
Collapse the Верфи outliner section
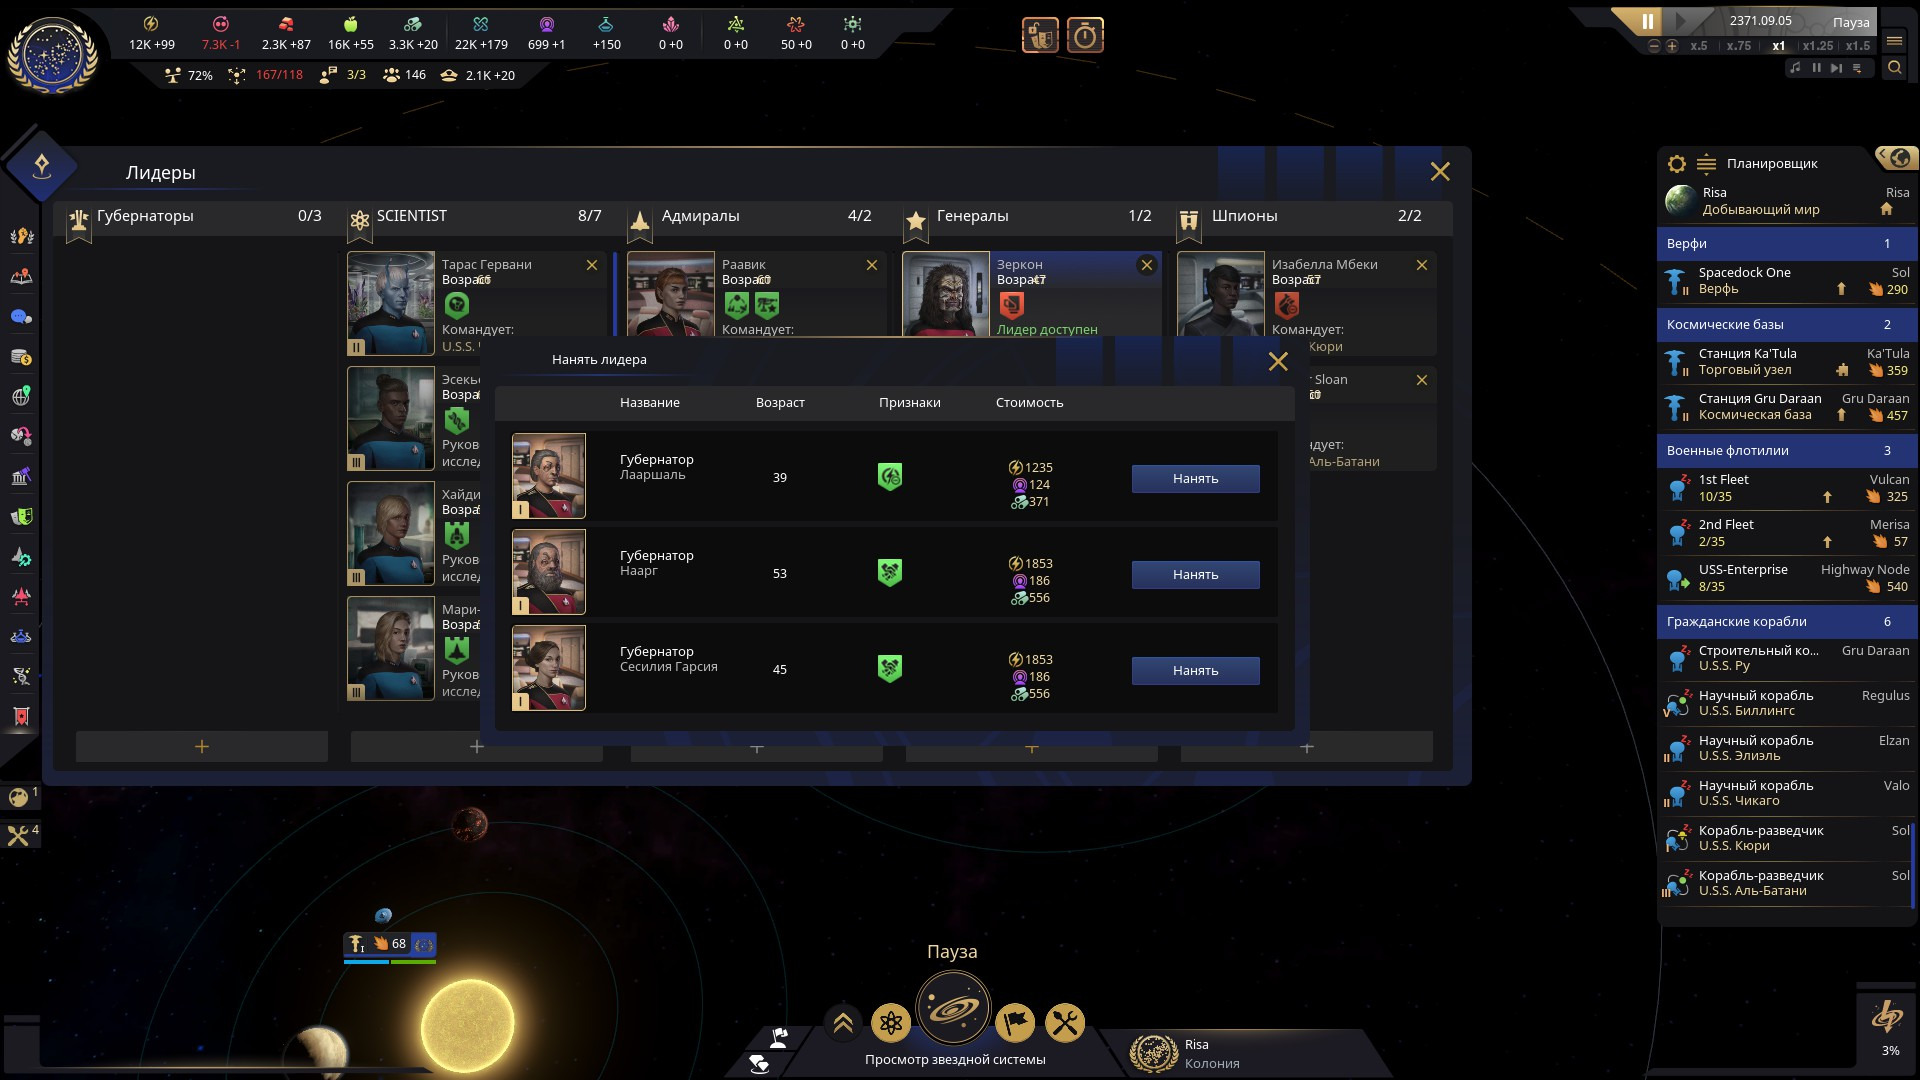tap(1786, 244)
